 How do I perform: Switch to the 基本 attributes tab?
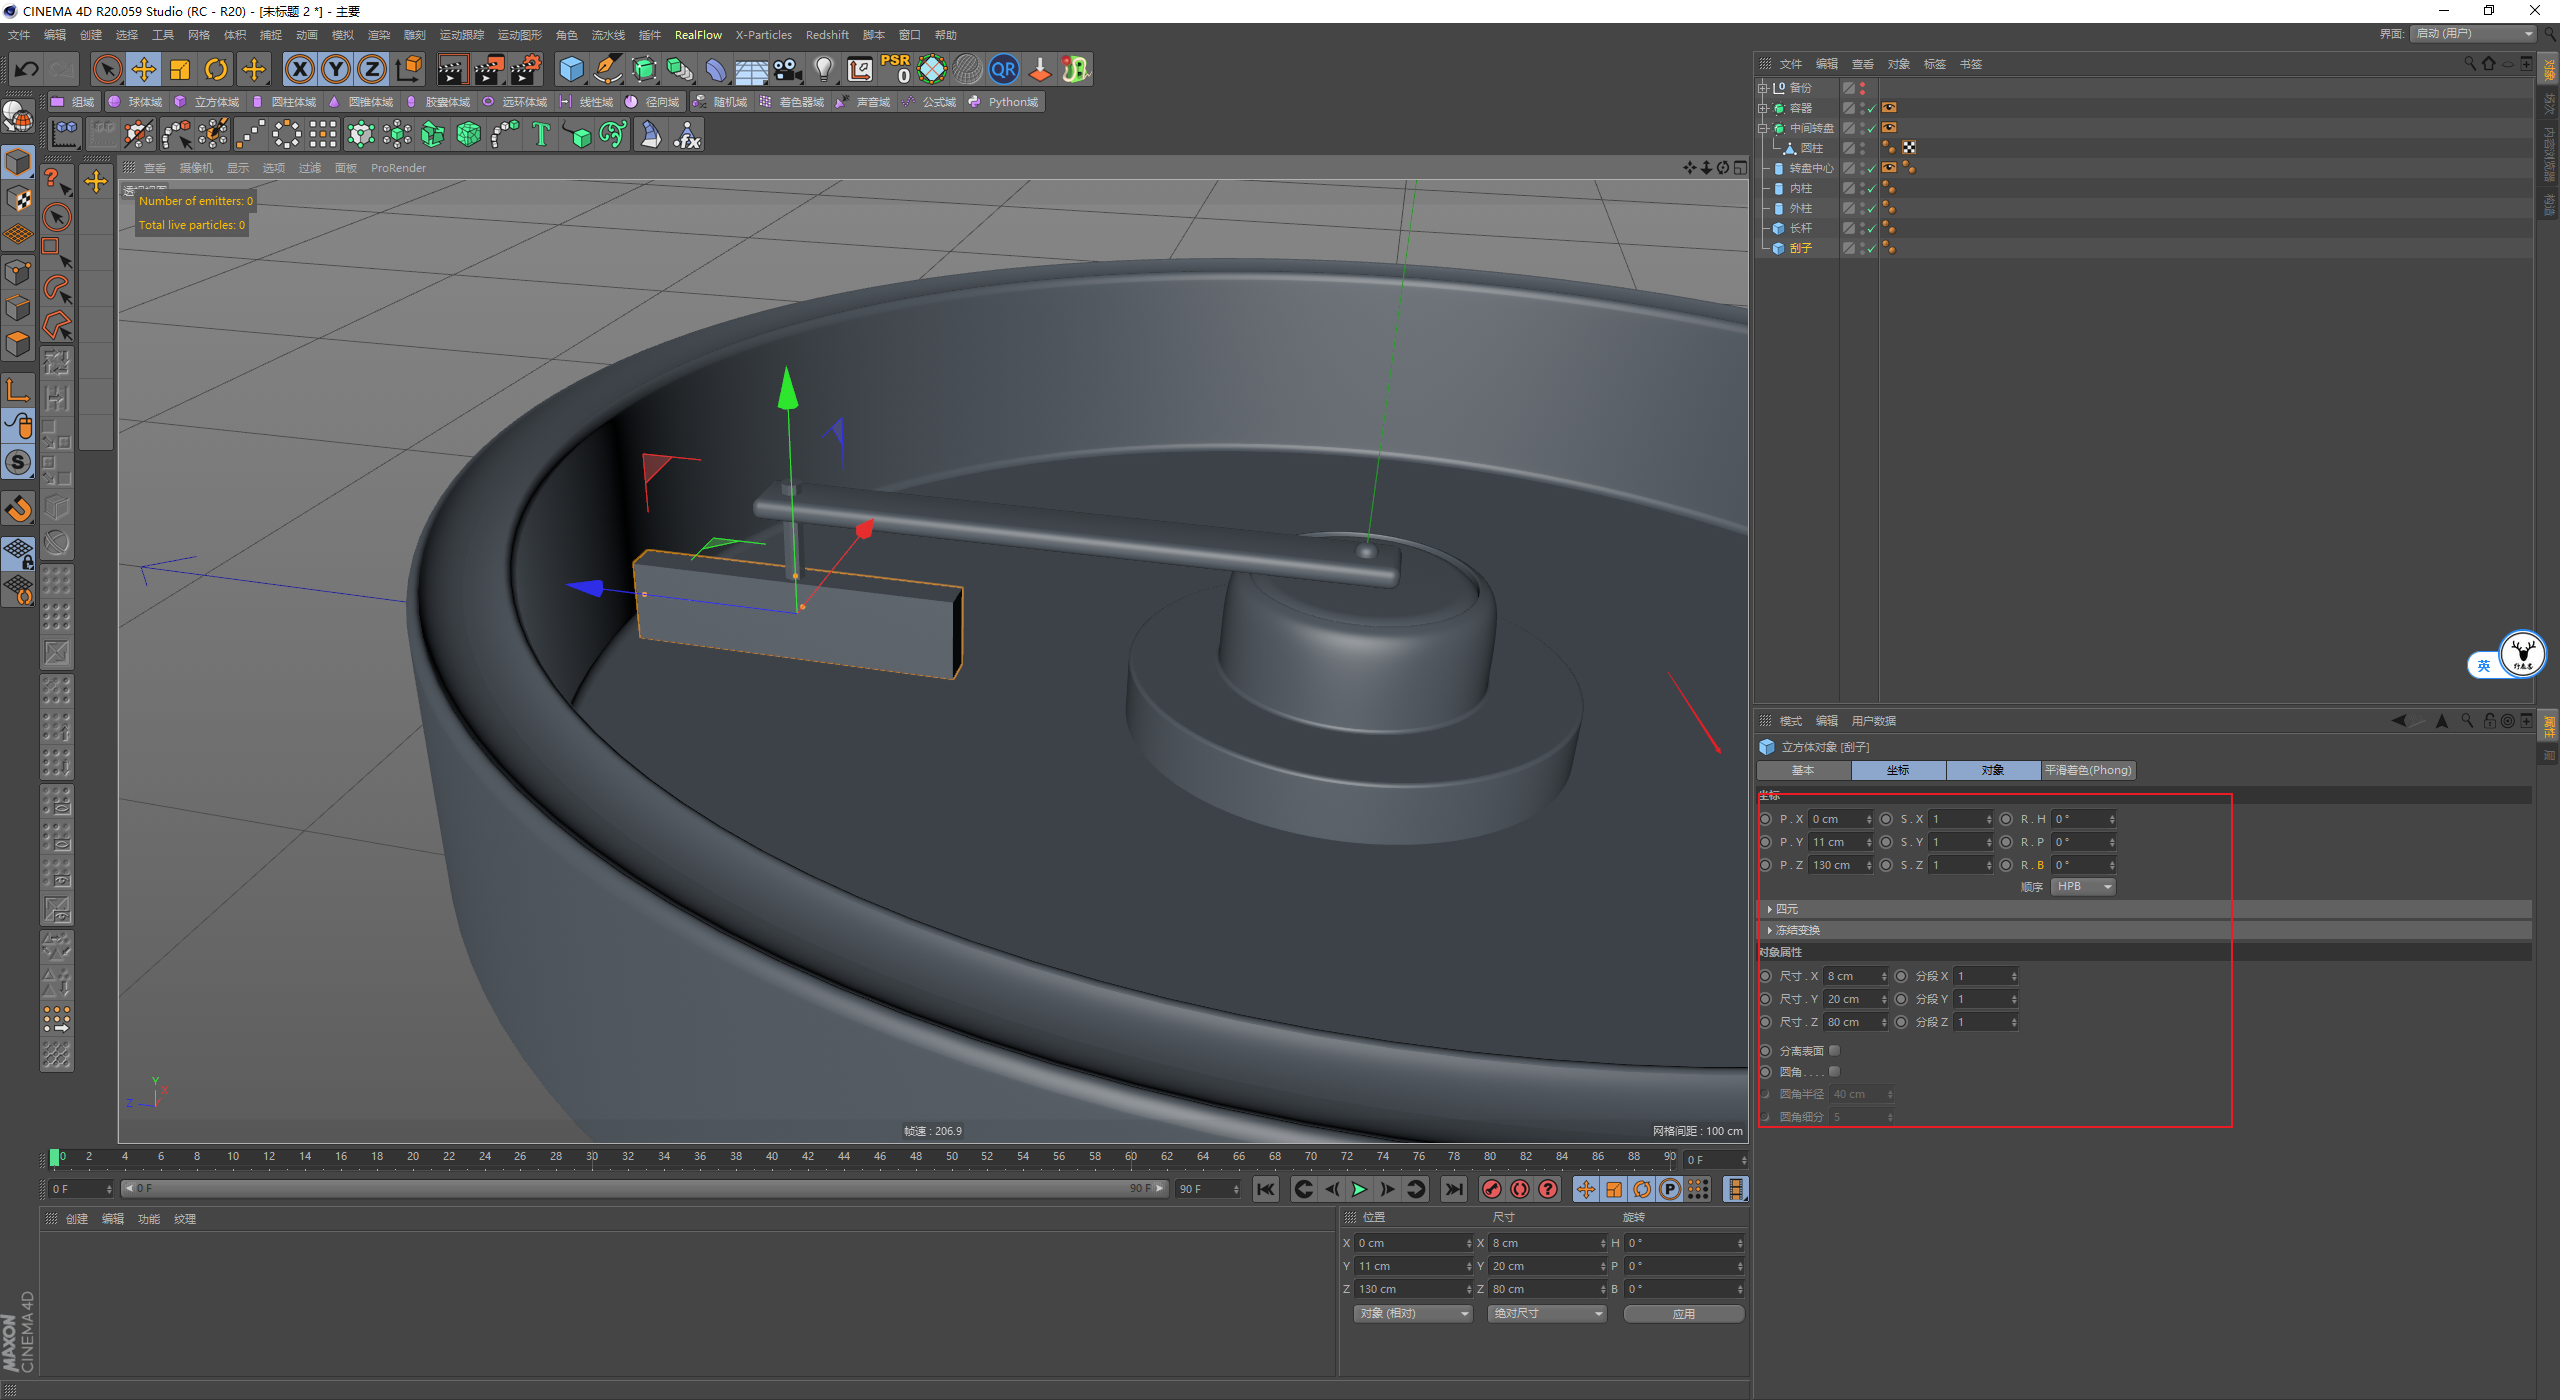1802,770
